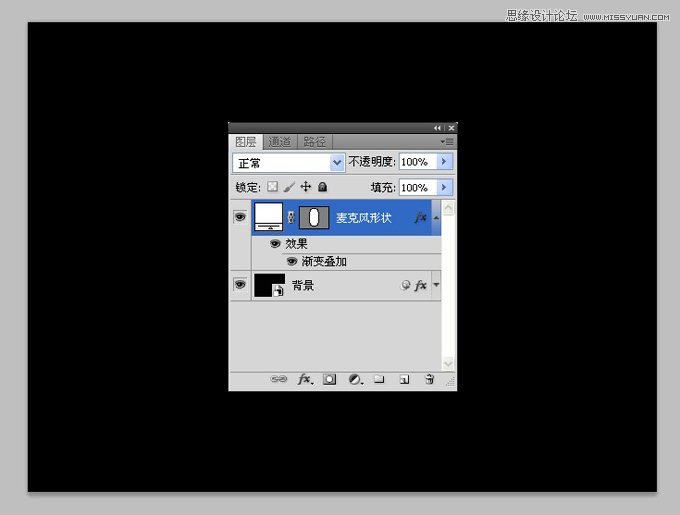
Task: Toggle lock all padlock icon
Action: click(322, 186)
